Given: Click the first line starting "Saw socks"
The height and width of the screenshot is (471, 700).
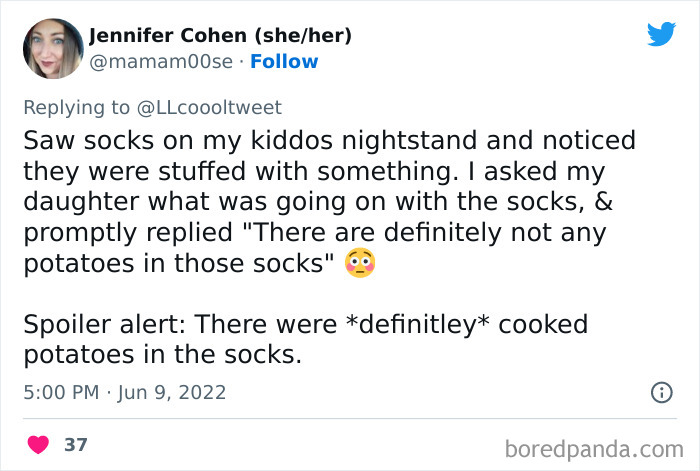Looking at the screenshot, I should point(329,140).
